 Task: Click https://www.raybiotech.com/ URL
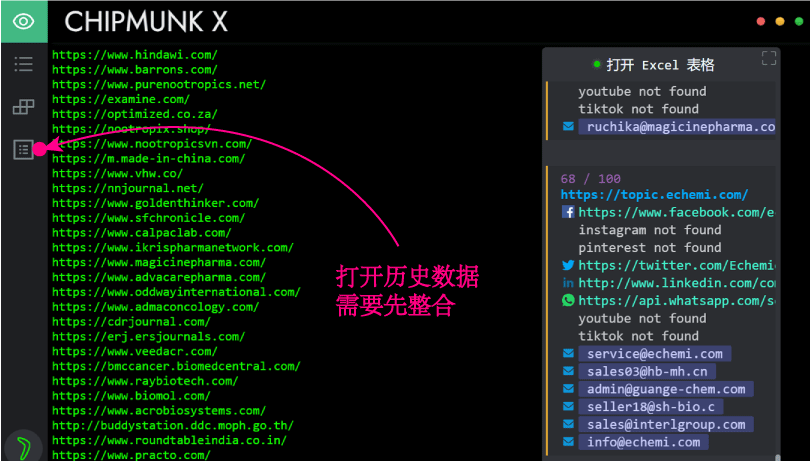point(145,381)
